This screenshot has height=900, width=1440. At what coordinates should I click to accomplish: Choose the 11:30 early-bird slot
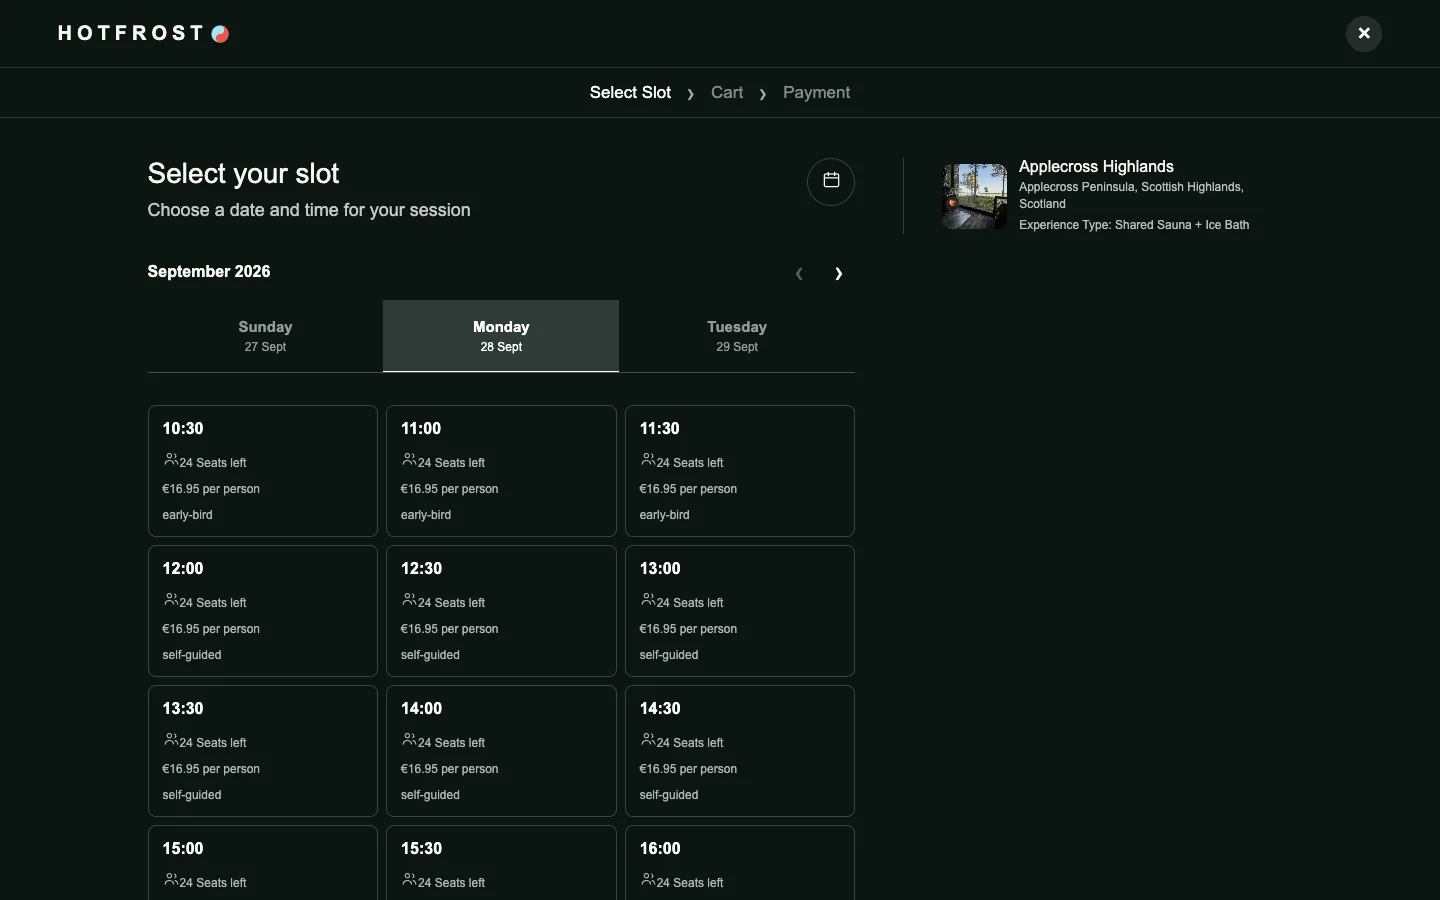pyautogui.click(x=740, y=471)
